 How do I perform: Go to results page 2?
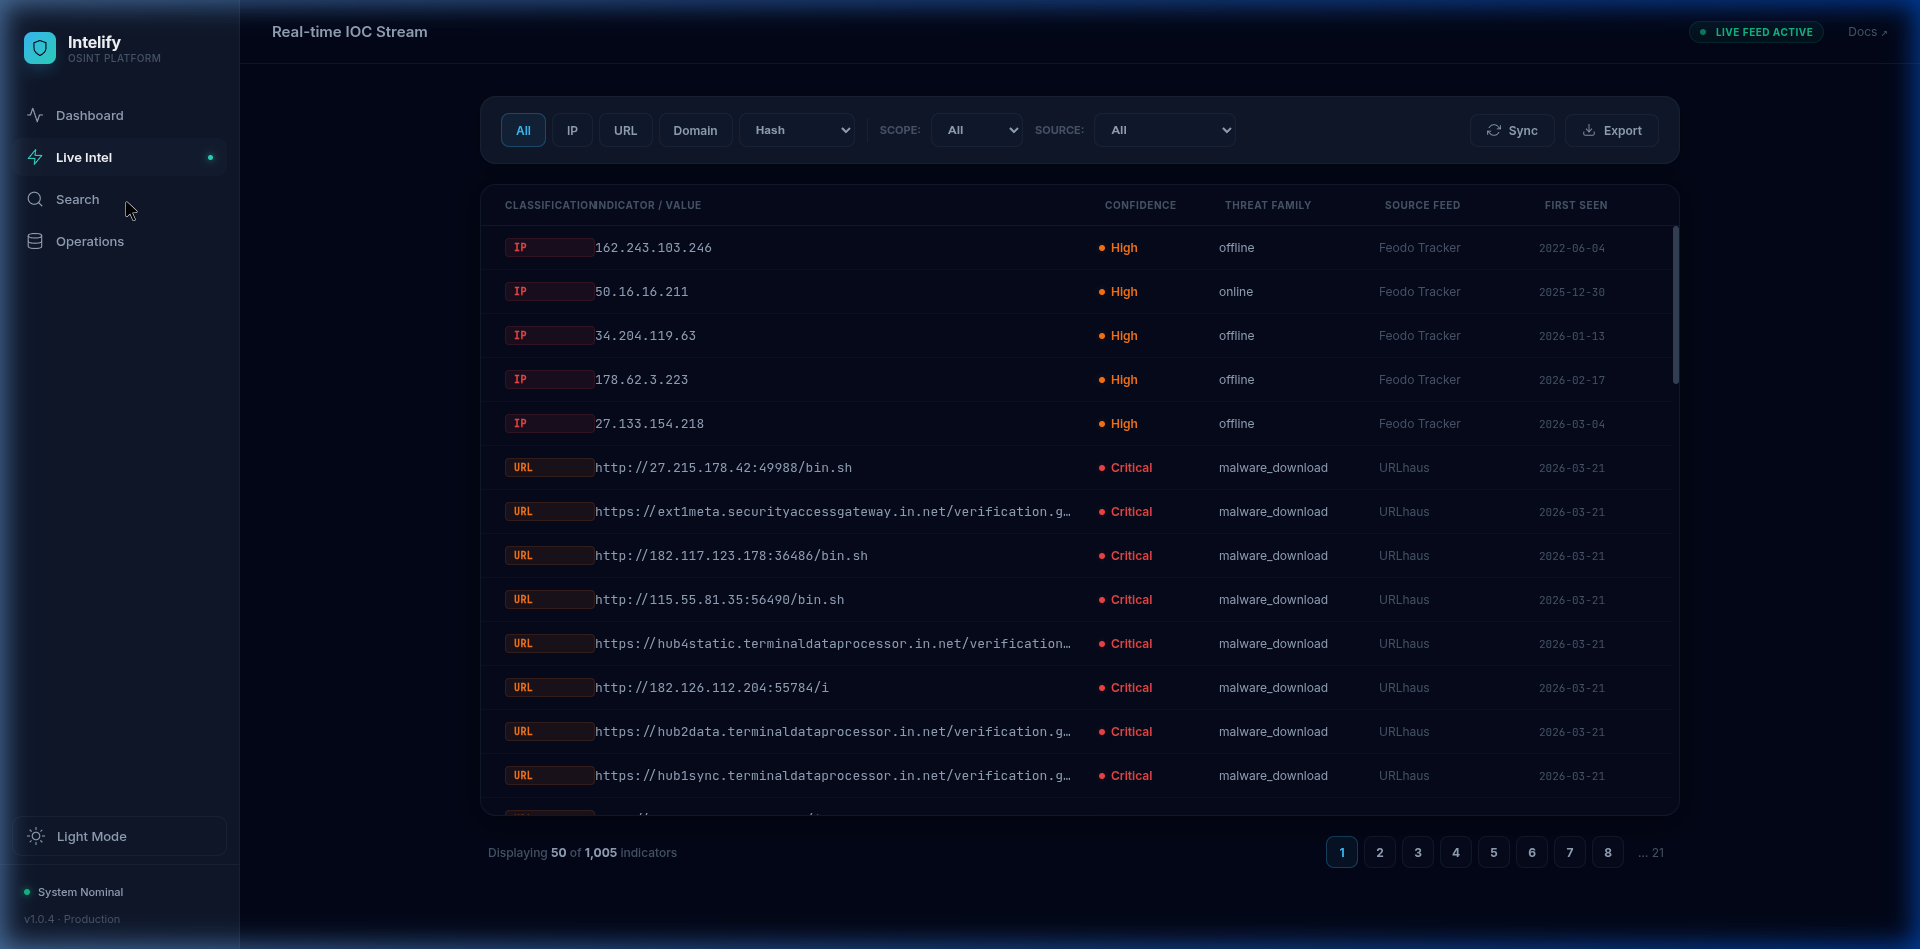(x=1379, y=852)
